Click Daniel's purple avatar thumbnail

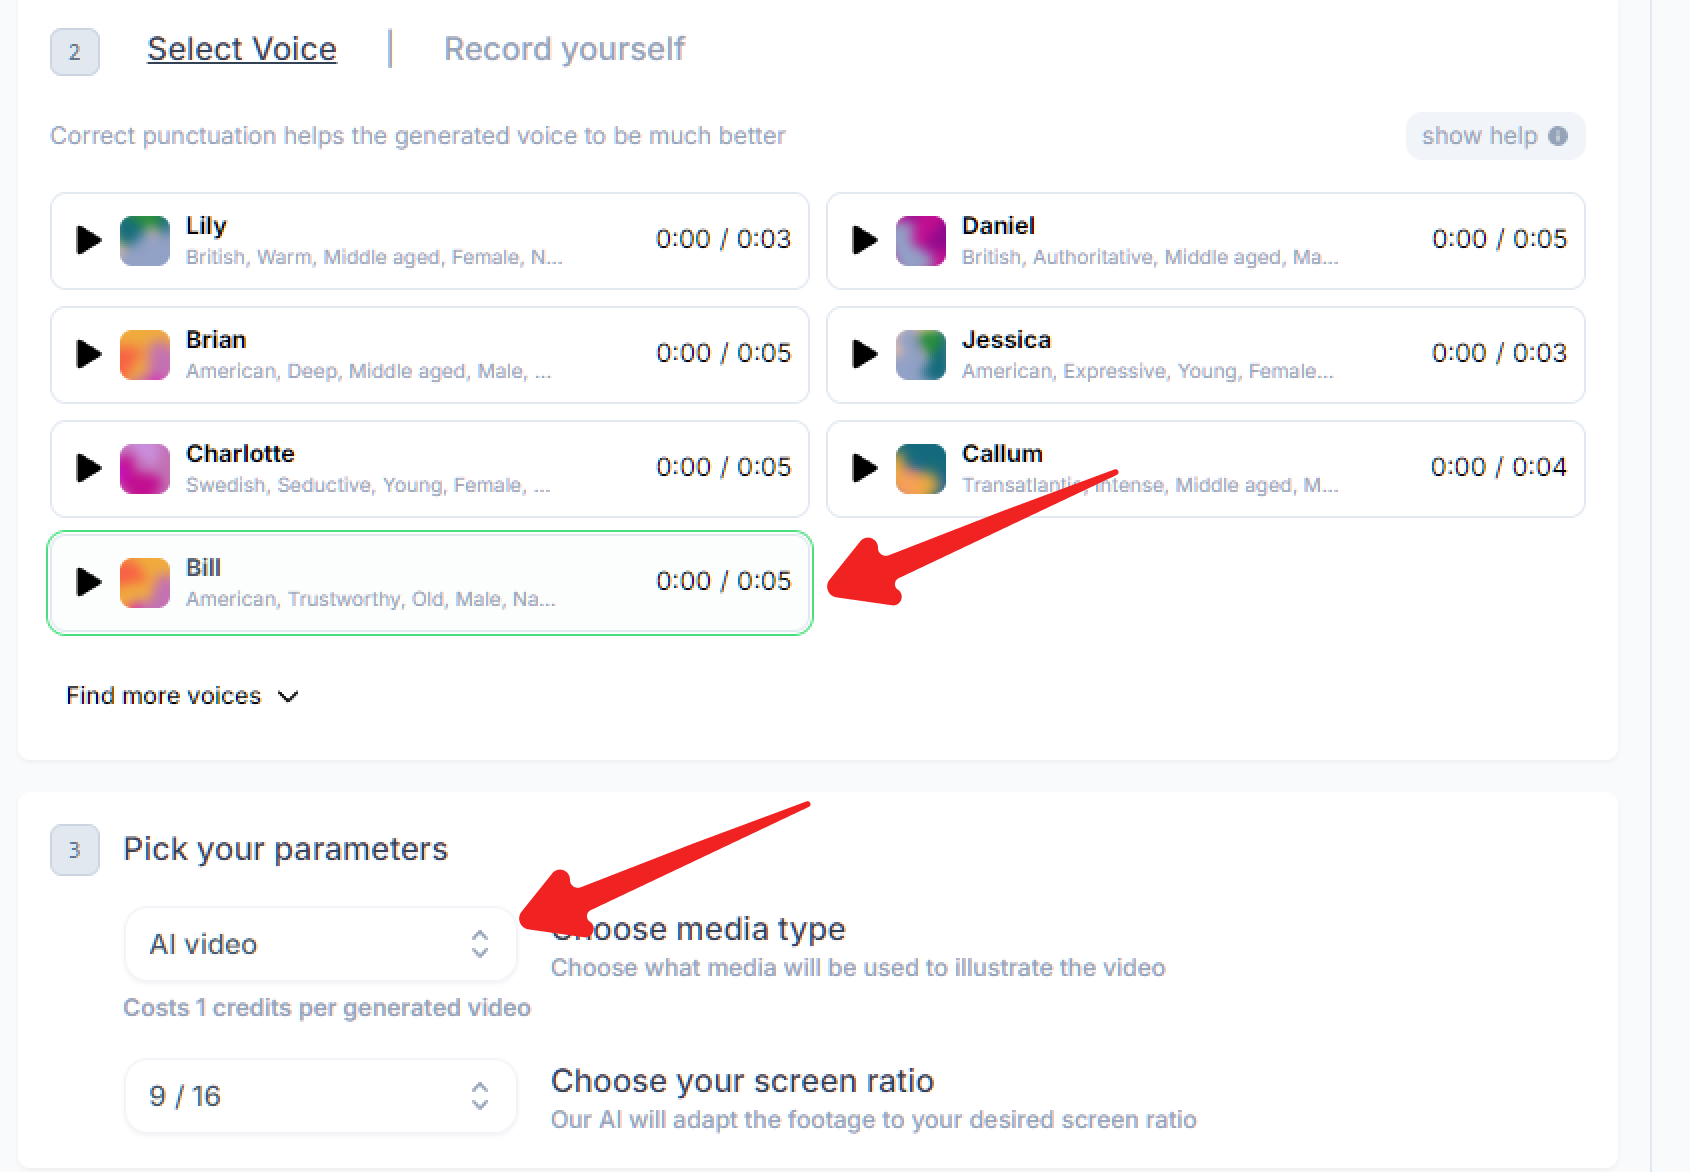click(921, 241)
